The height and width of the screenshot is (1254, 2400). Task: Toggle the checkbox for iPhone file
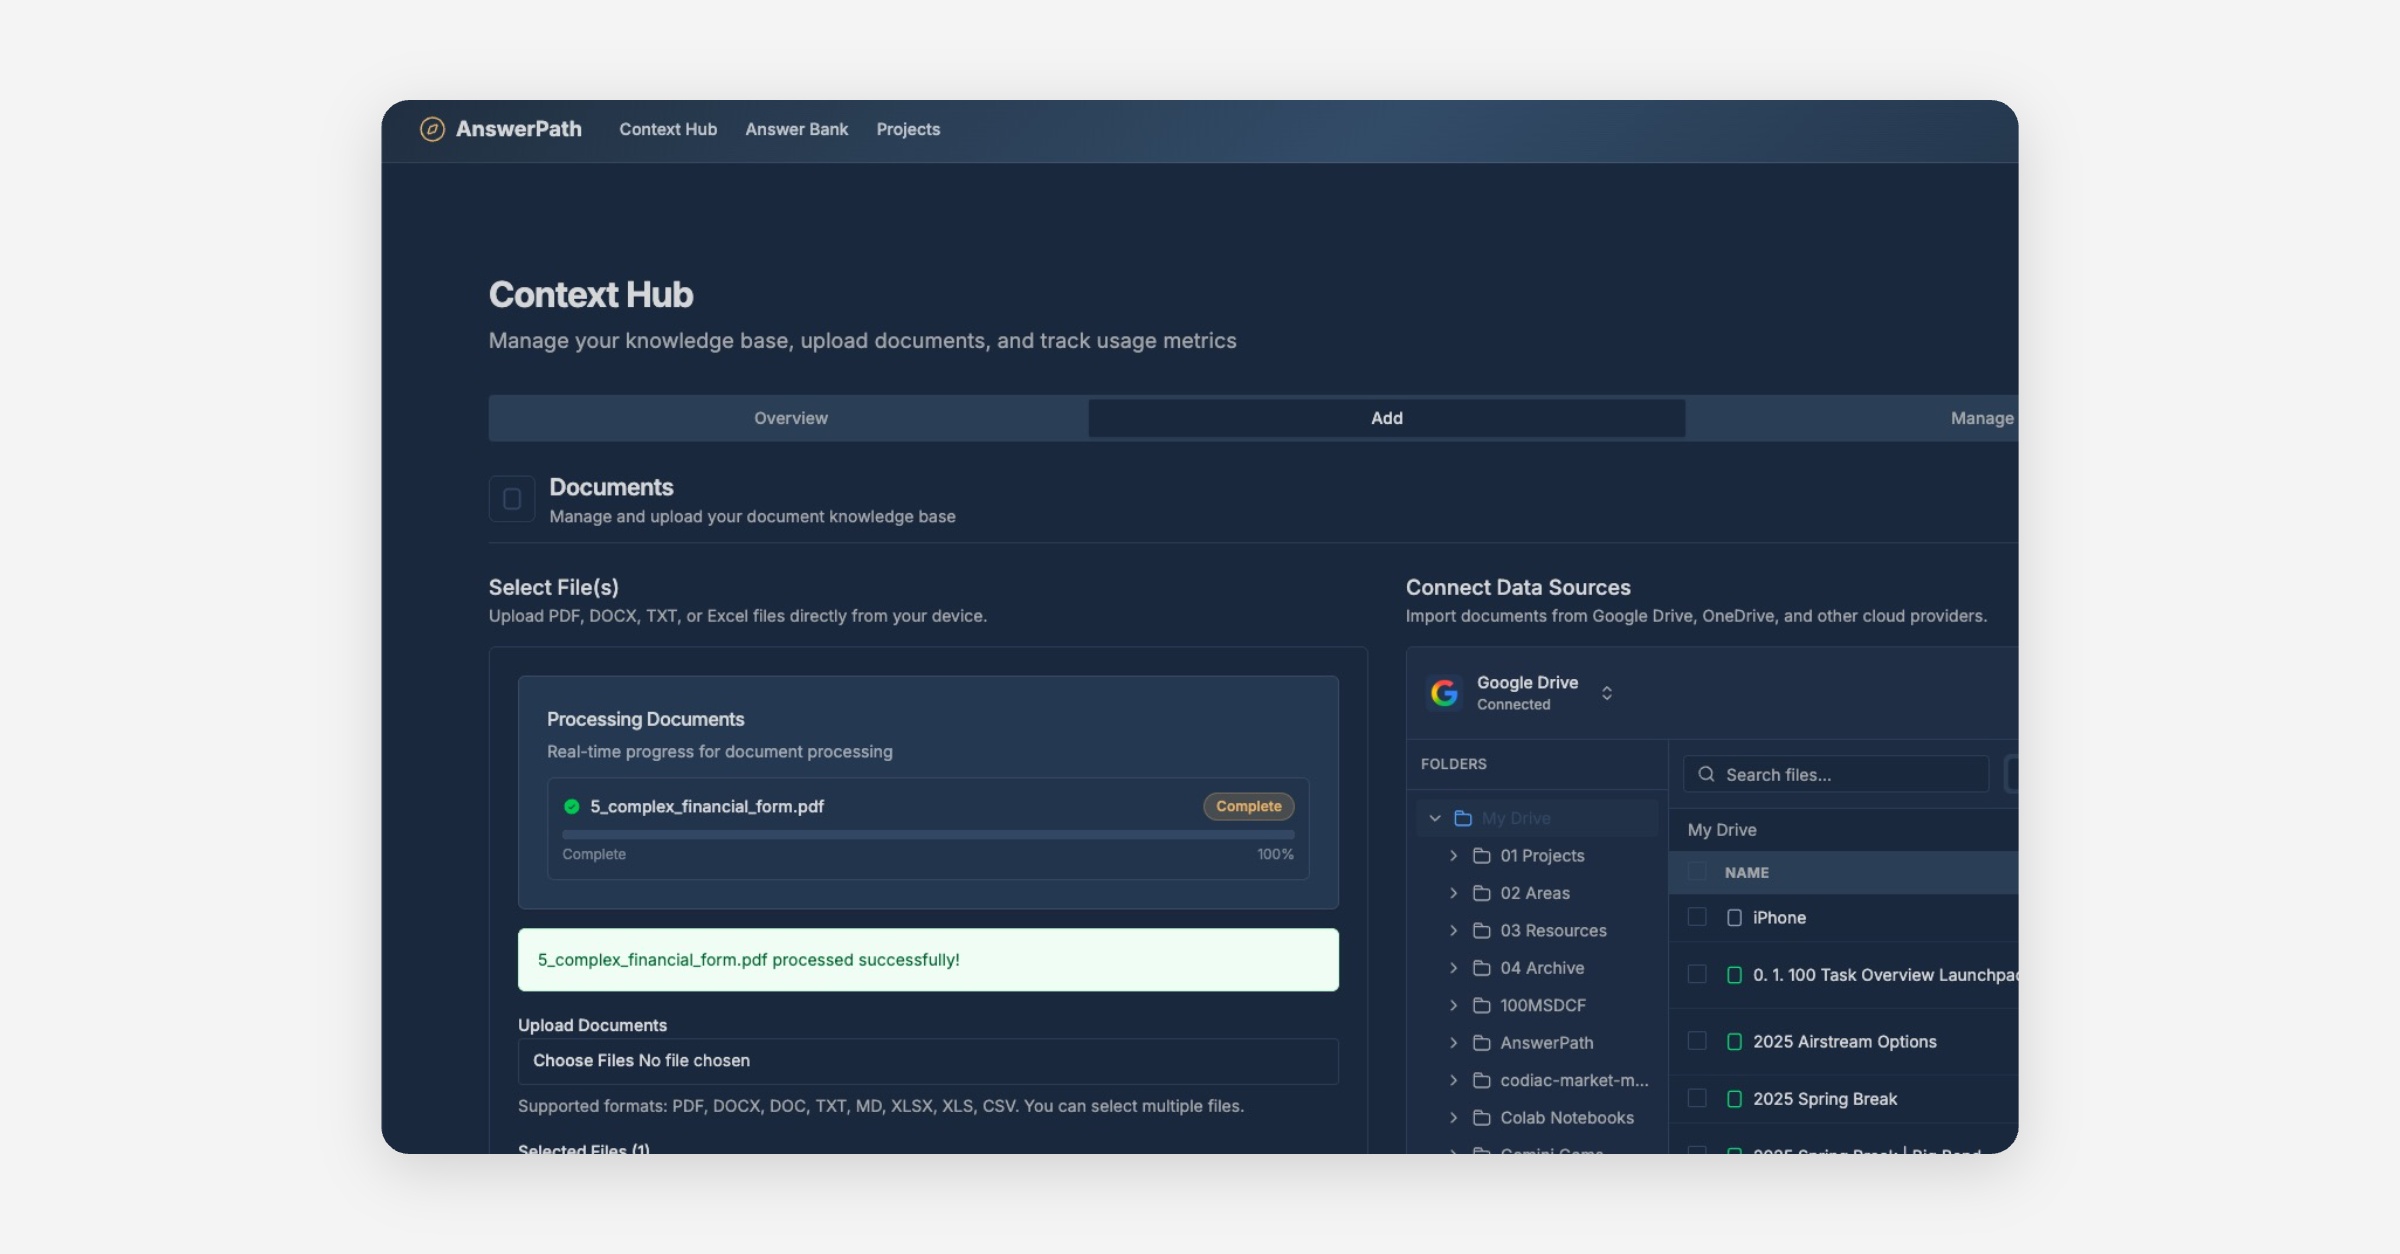[1697, 917]
